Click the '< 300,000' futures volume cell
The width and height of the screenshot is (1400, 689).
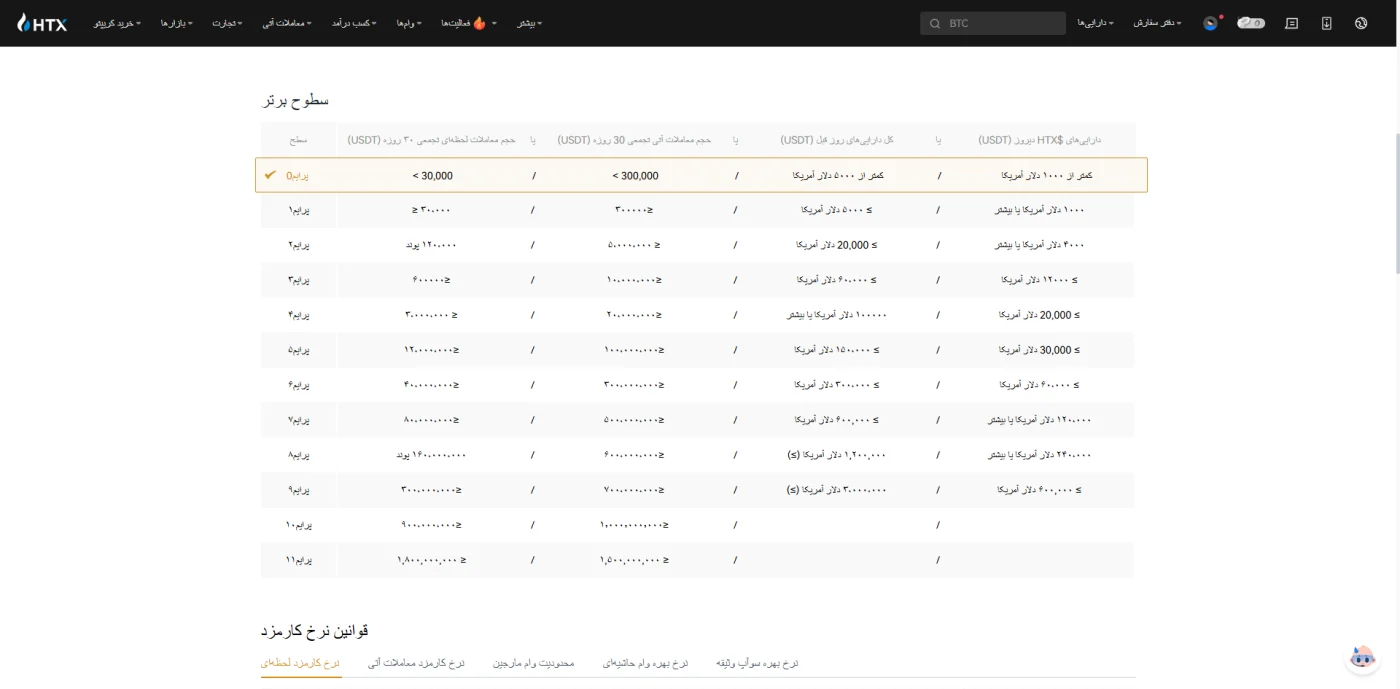[x=635, y=175]
